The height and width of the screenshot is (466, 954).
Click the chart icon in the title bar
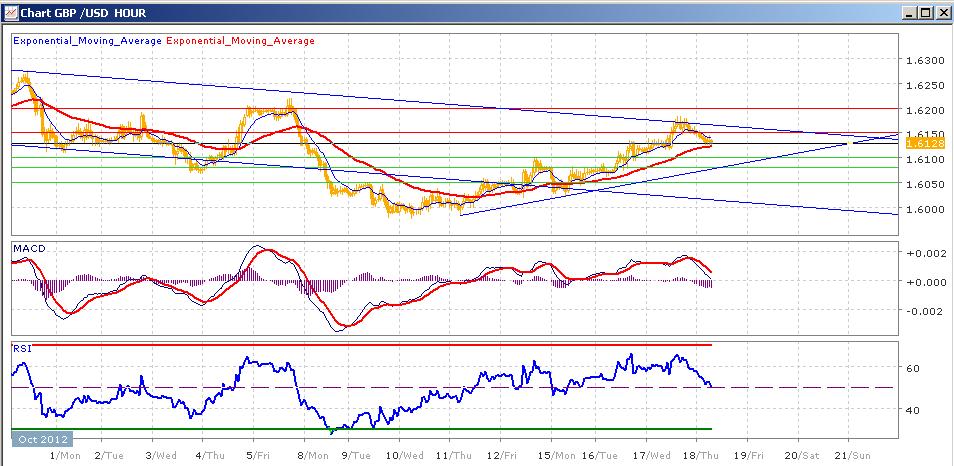point(10,12)
